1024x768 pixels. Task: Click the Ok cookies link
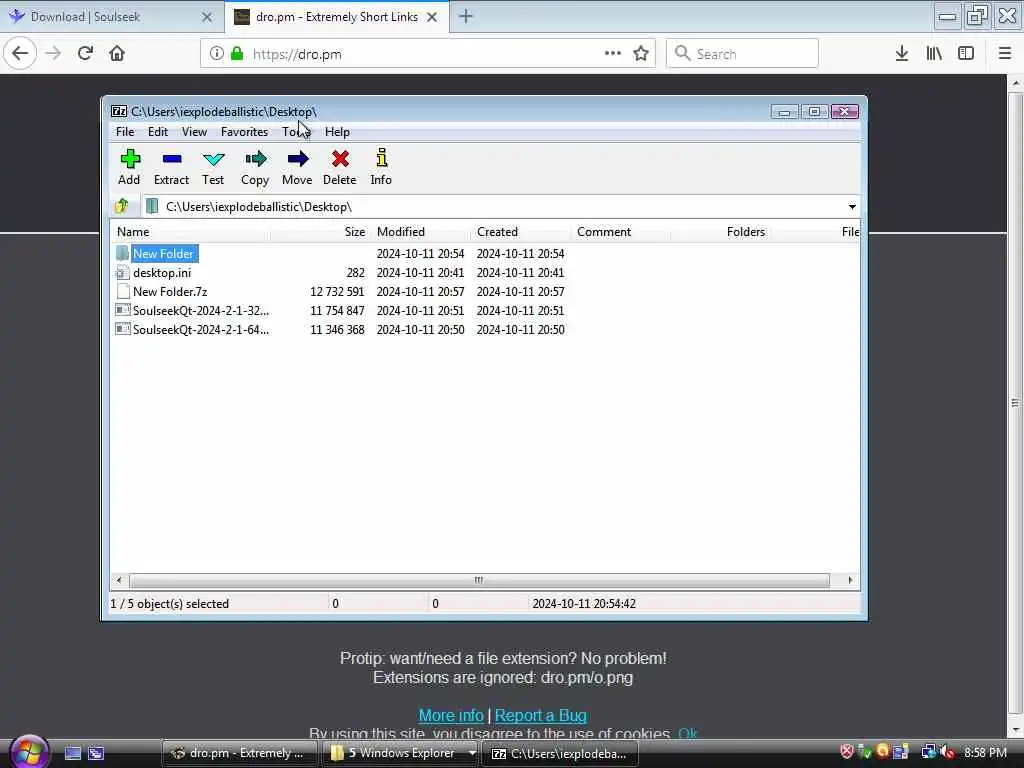coord(688,734)
